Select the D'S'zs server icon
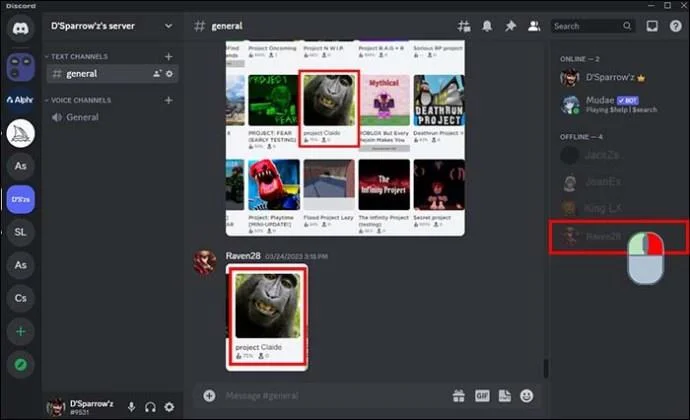This screenshot has width=690, height=420. [x=20, y=199]
